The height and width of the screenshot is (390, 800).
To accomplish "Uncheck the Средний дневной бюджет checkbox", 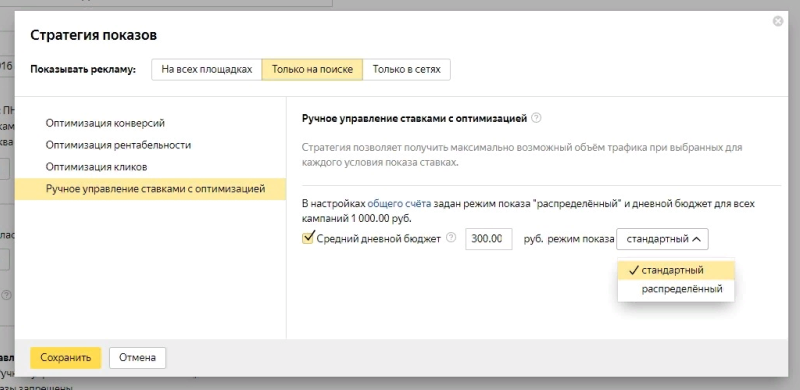I will tap(308, 238).
